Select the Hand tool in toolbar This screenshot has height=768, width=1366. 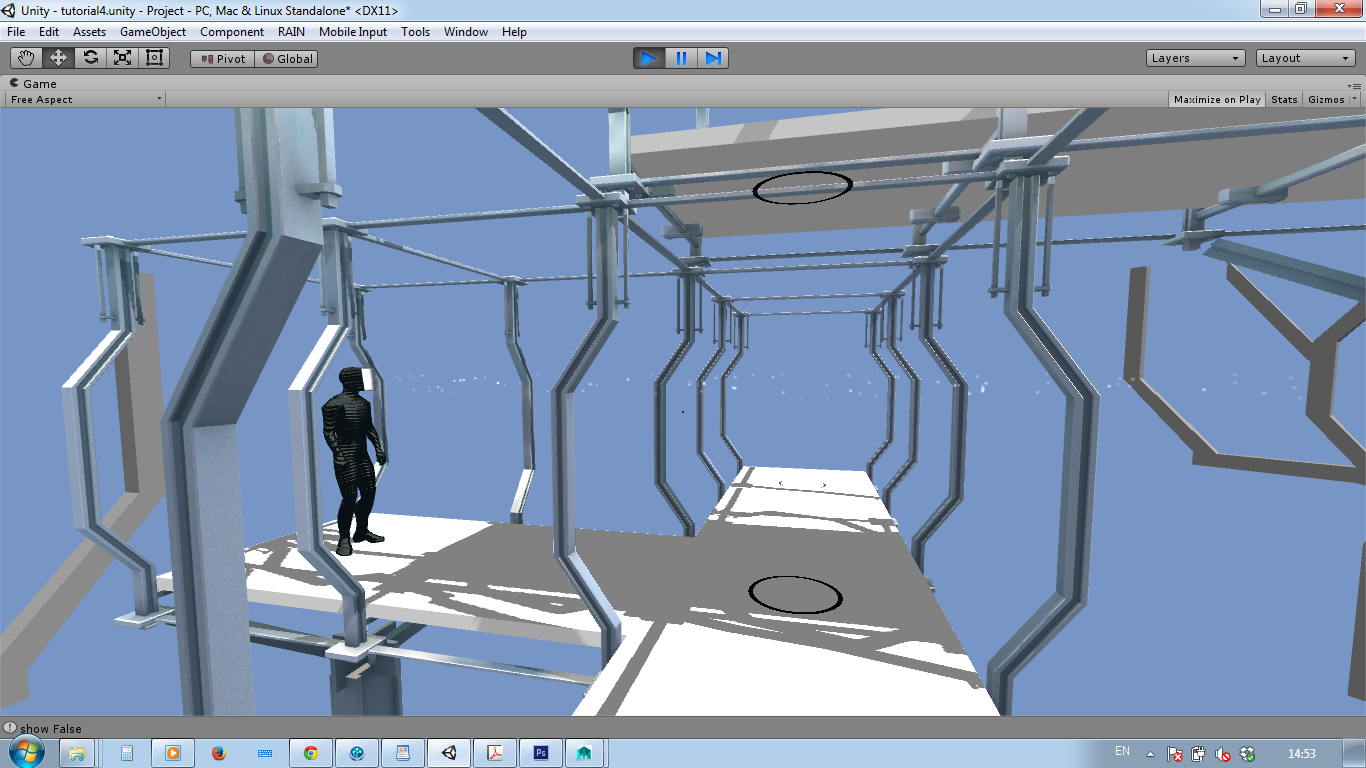point(26,58)
